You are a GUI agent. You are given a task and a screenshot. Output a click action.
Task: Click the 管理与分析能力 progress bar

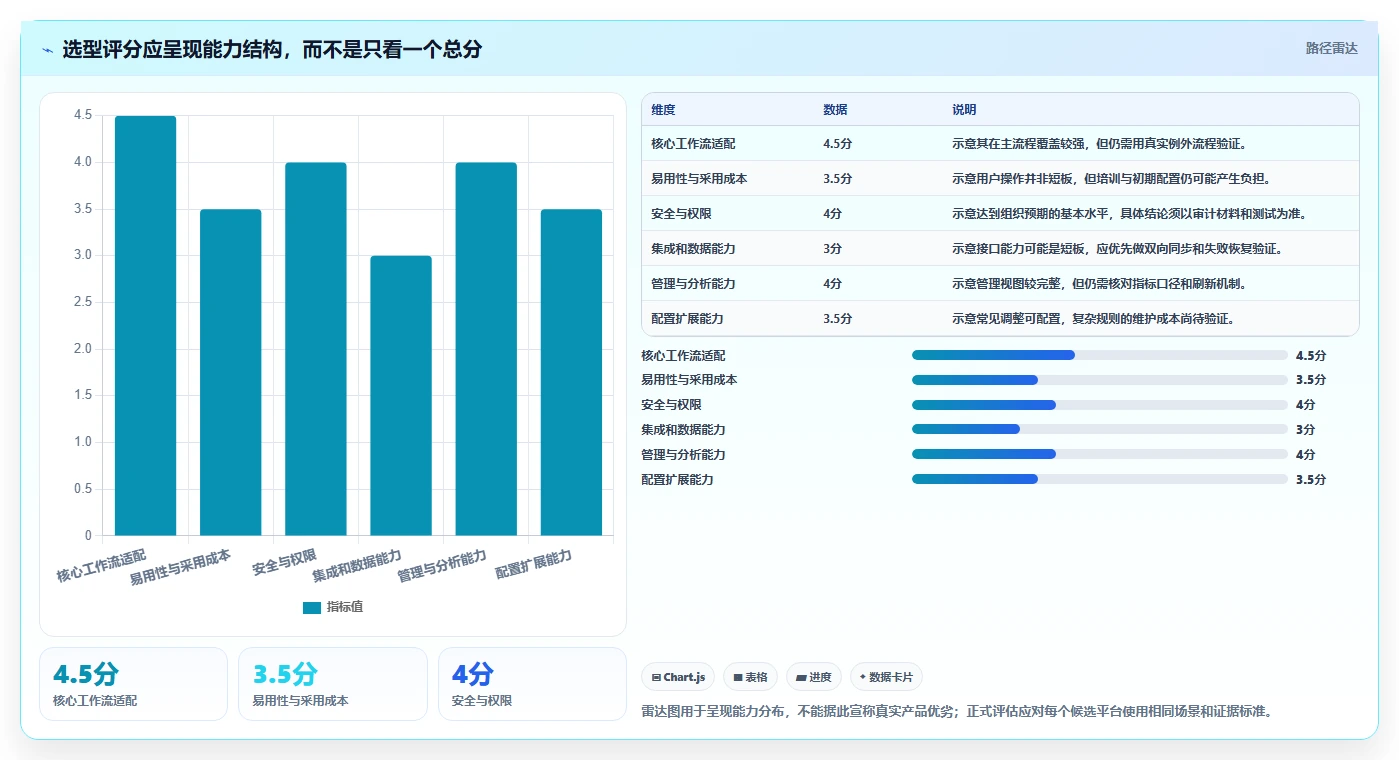(x=1100, y=454)
